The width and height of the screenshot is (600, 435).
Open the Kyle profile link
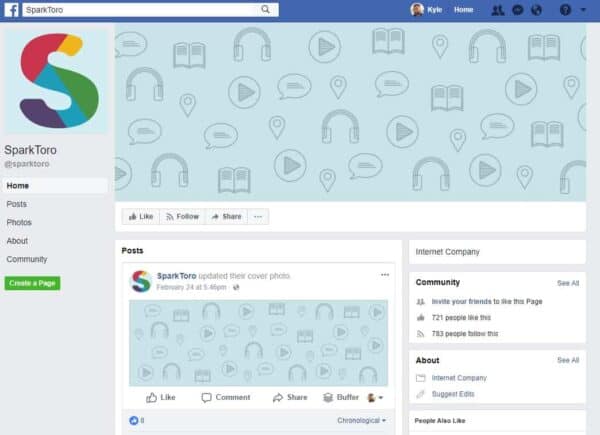coord(435,10)
